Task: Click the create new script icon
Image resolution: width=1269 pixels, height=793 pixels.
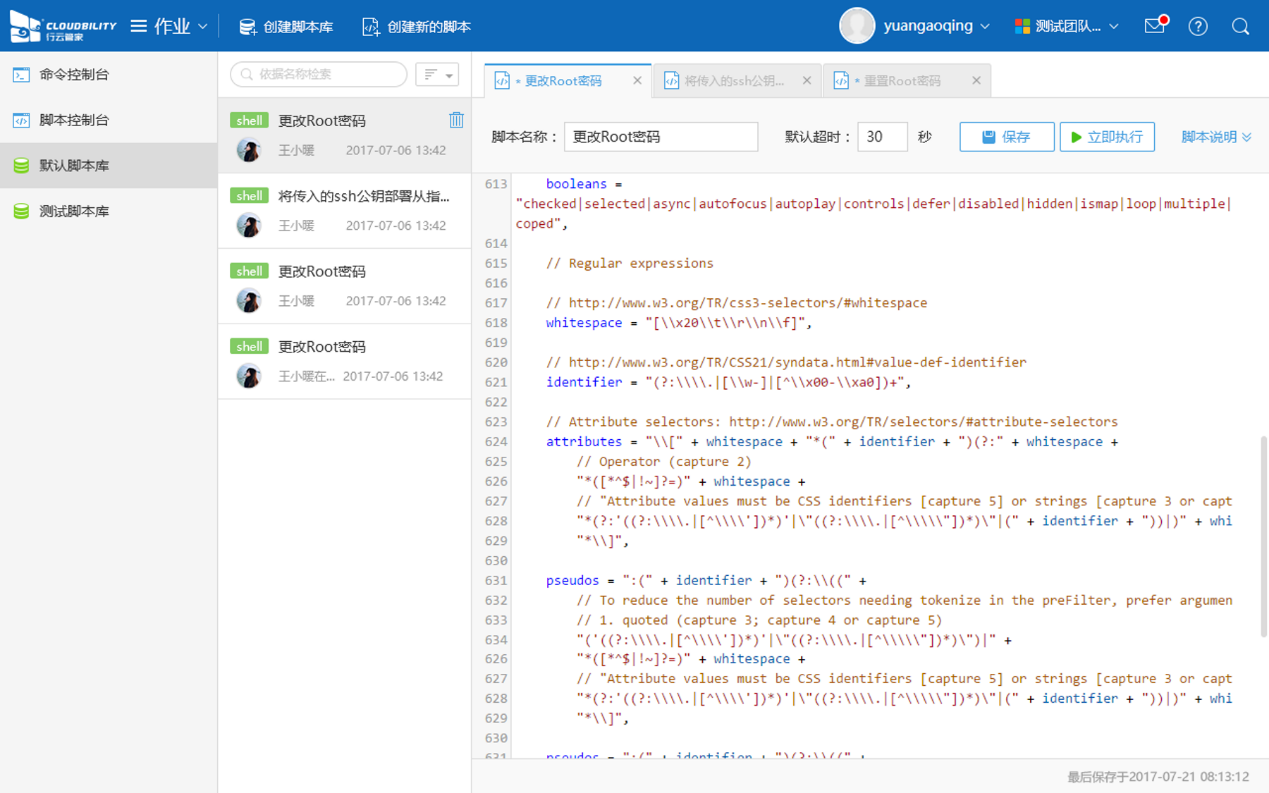Action: click(371, 27)
